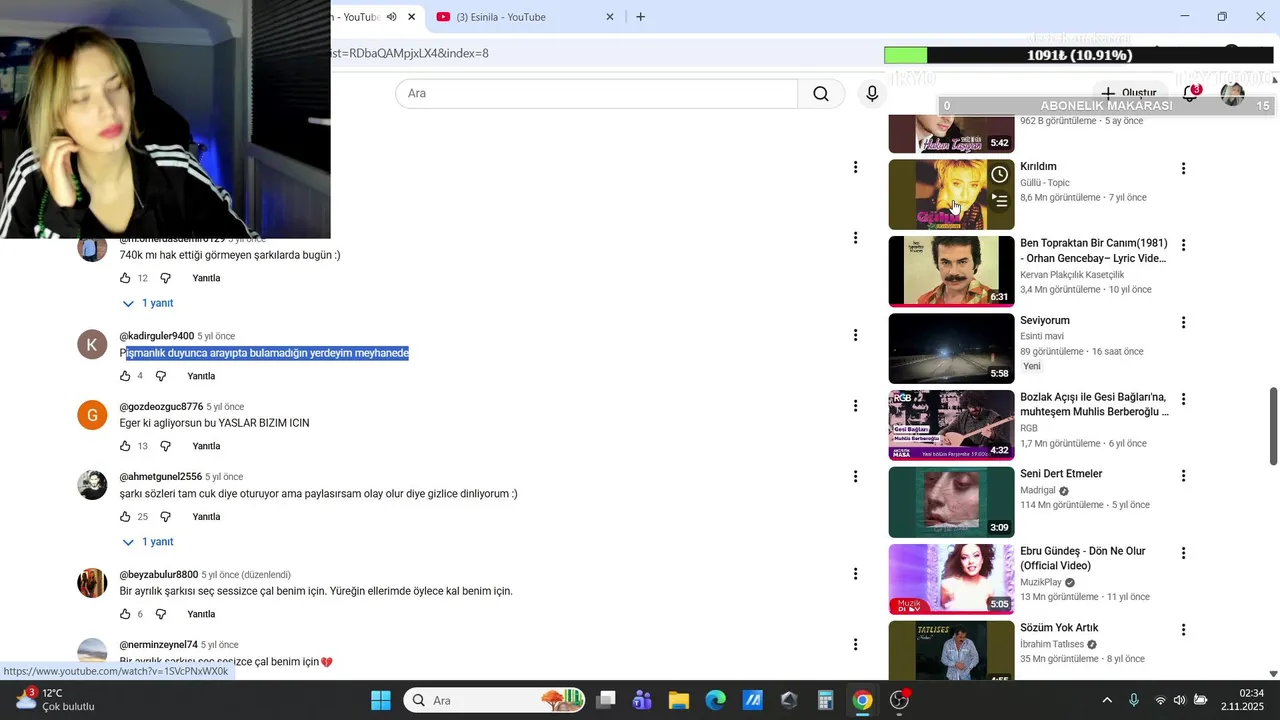This screenshot has height=720, width=1280.
Task: Open the Seviyorum video thumbnail
Action: pos(951,349)
